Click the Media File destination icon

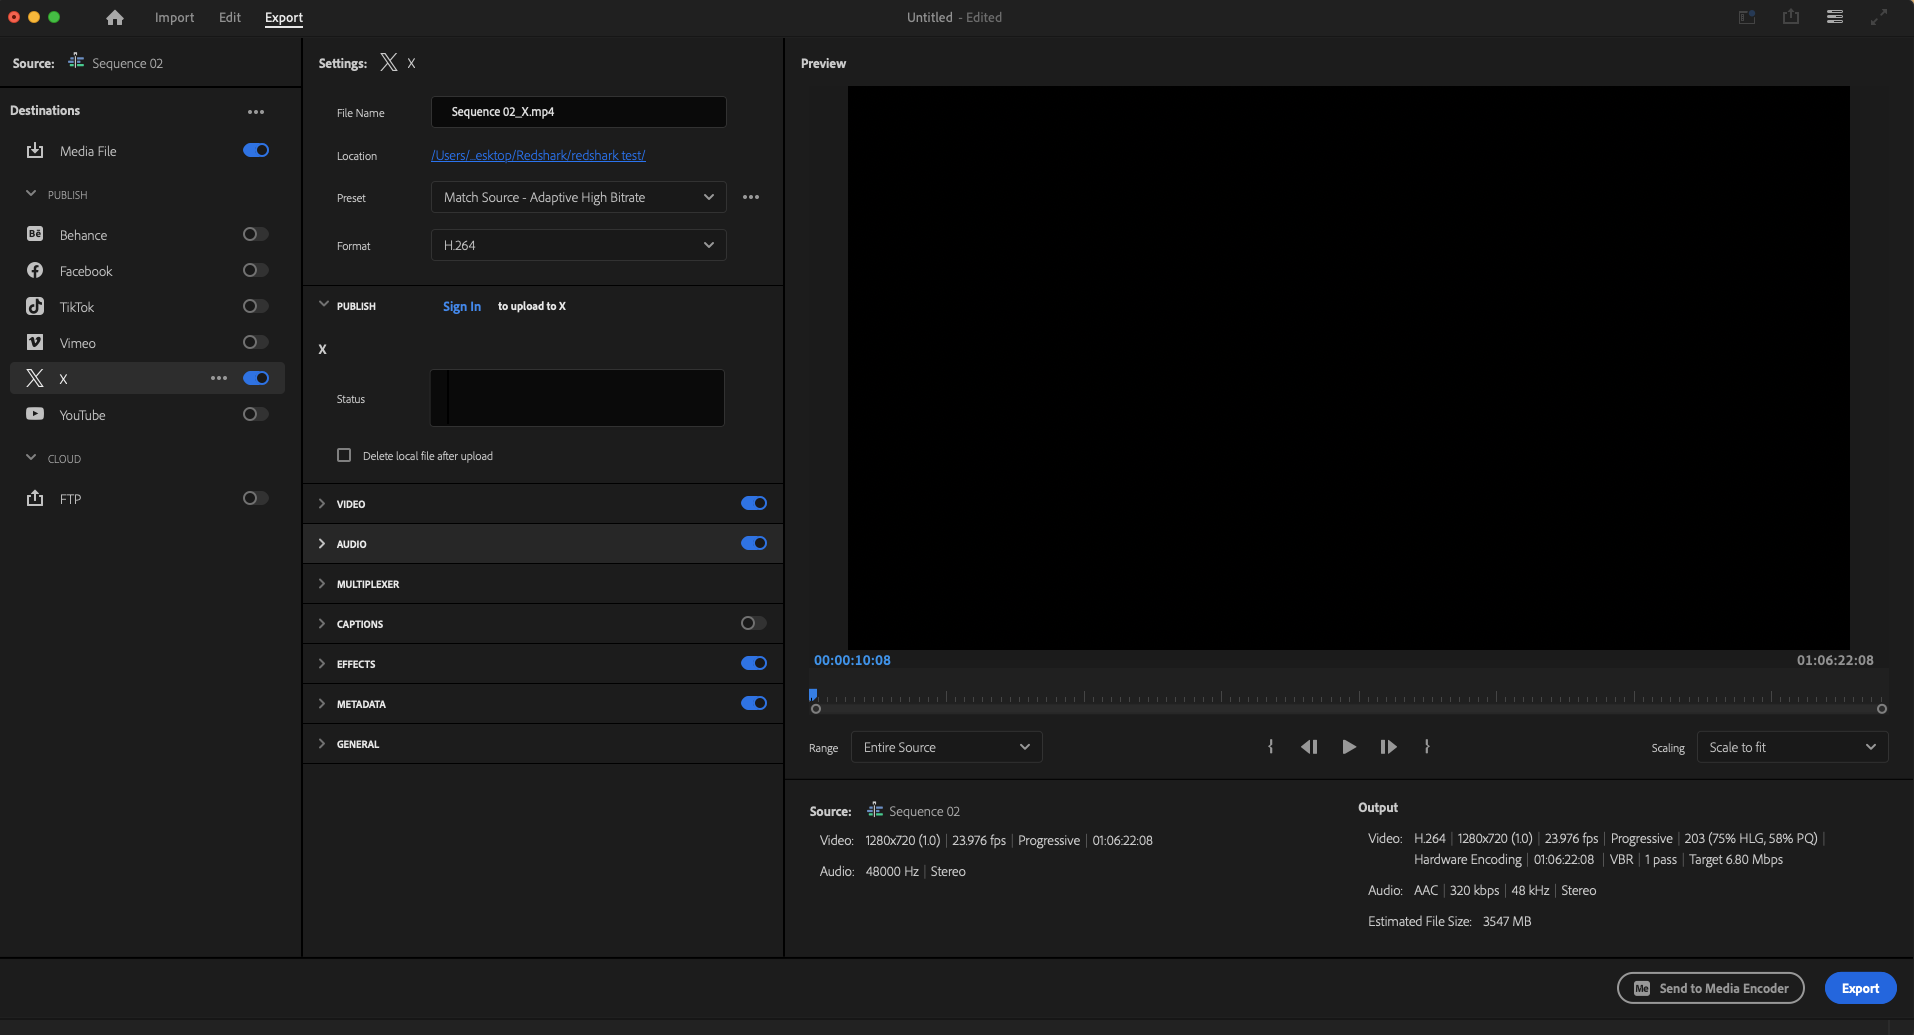tap(35, 150)
